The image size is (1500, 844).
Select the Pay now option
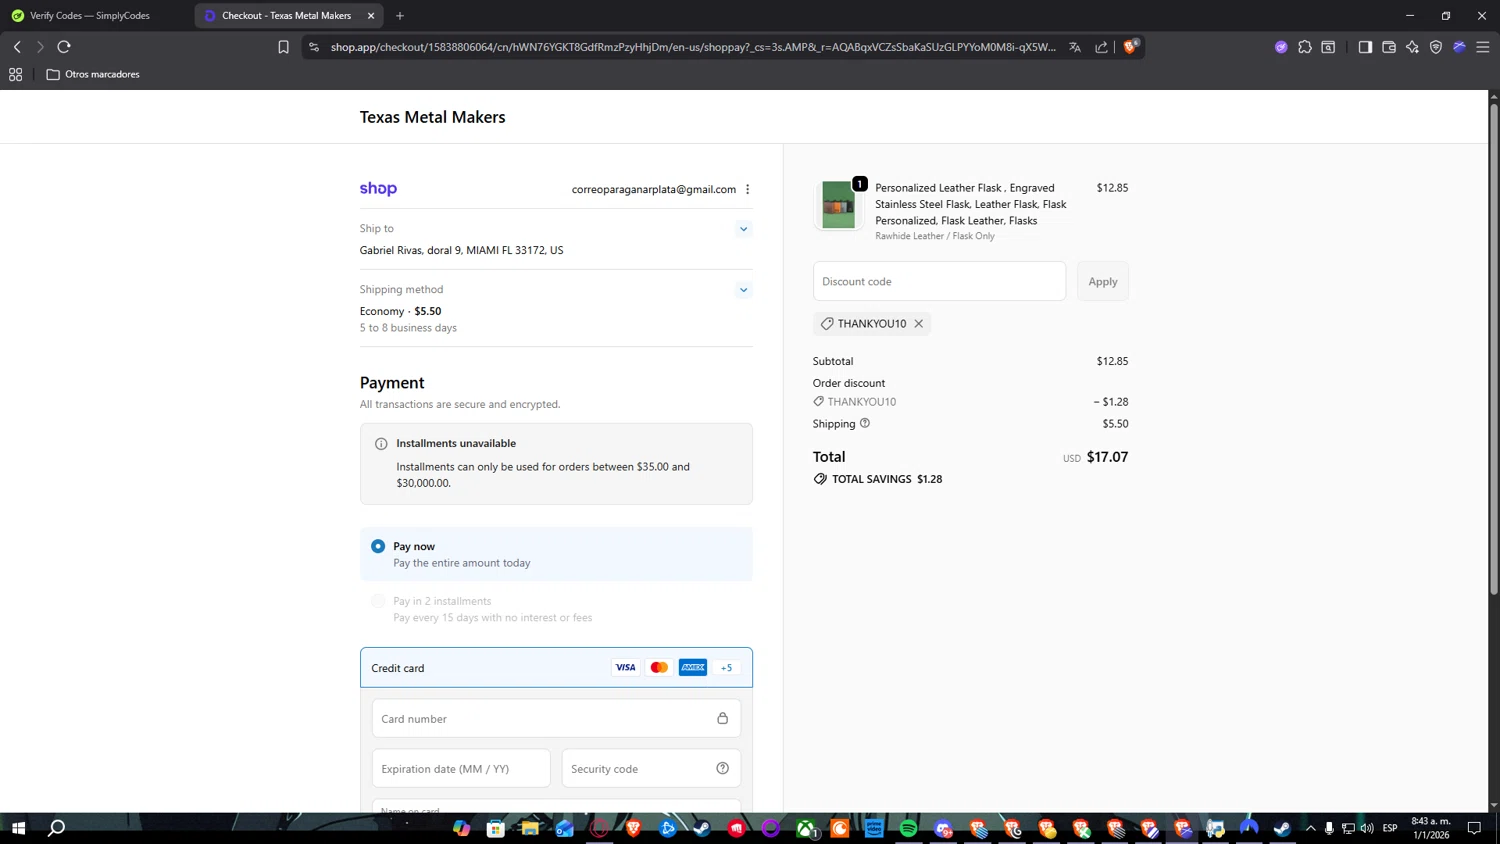(556, 554)
